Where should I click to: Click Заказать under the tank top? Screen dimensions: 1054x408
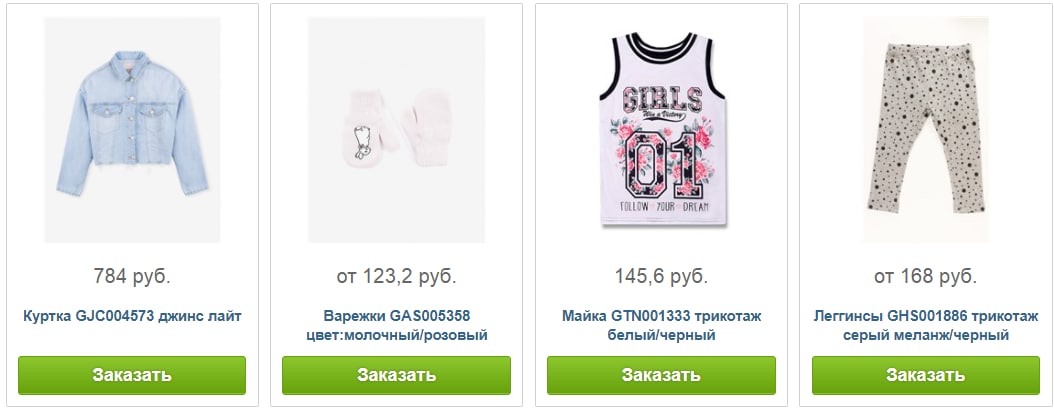(661, 375)
